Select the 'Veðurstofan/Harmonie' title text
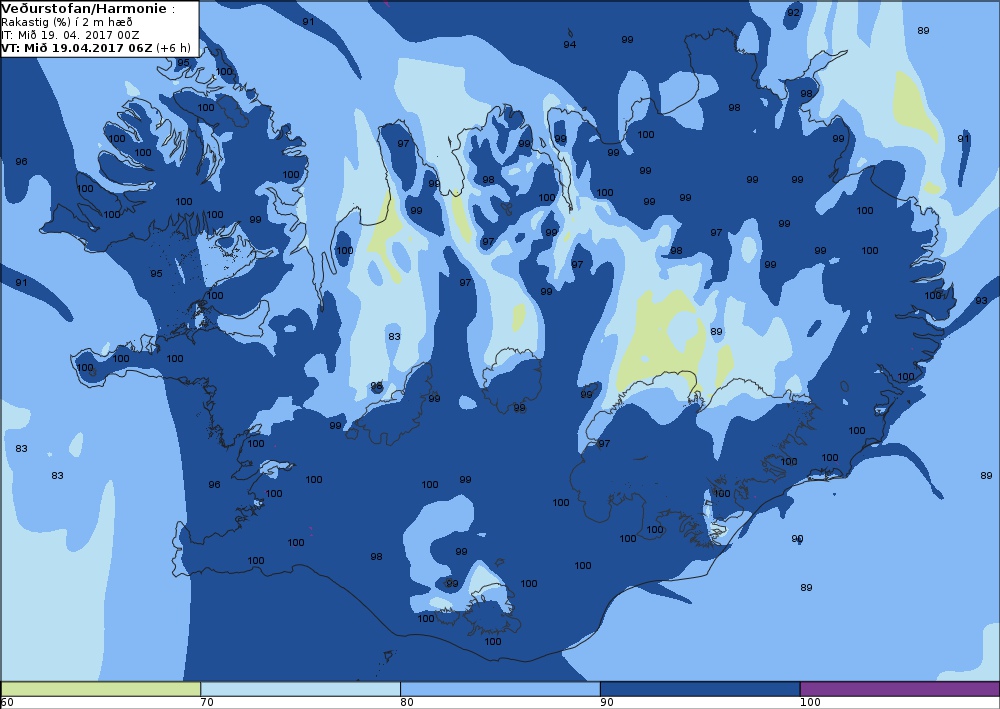Image resolution: width=1000 pixels, height=709 pixels. point(85,9)
